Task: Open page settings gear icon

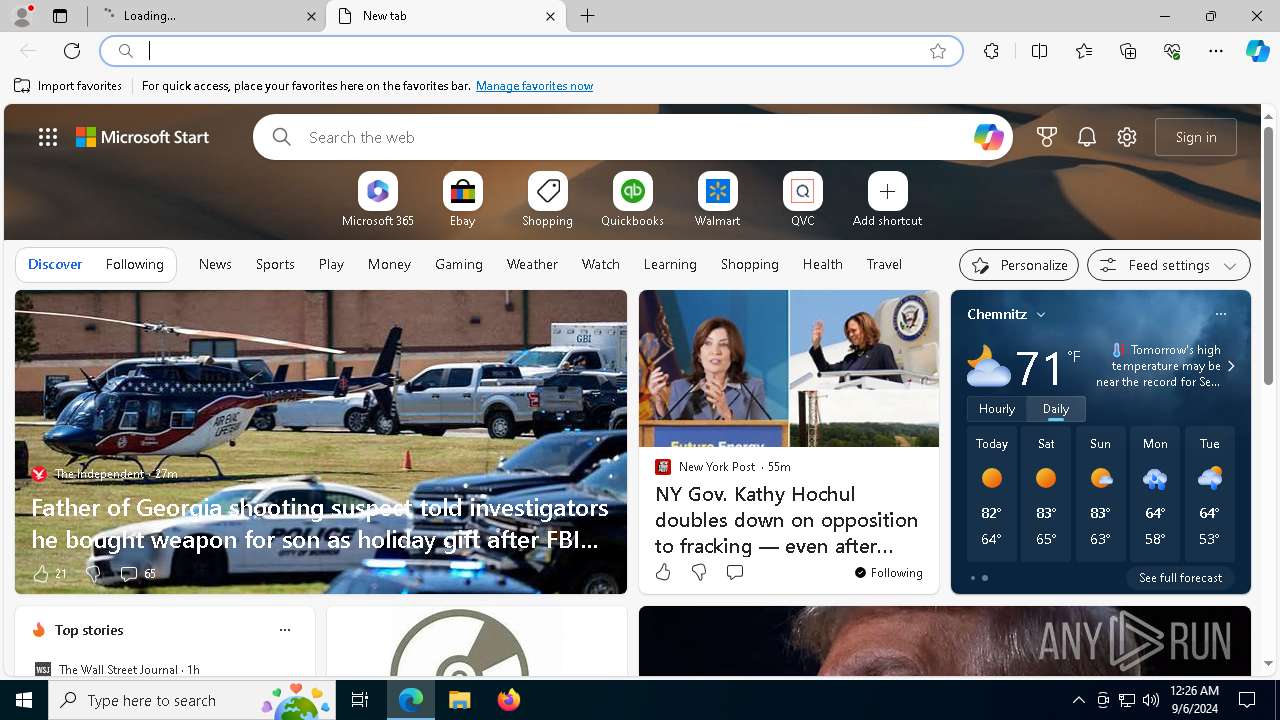Action: (1127, 137)
